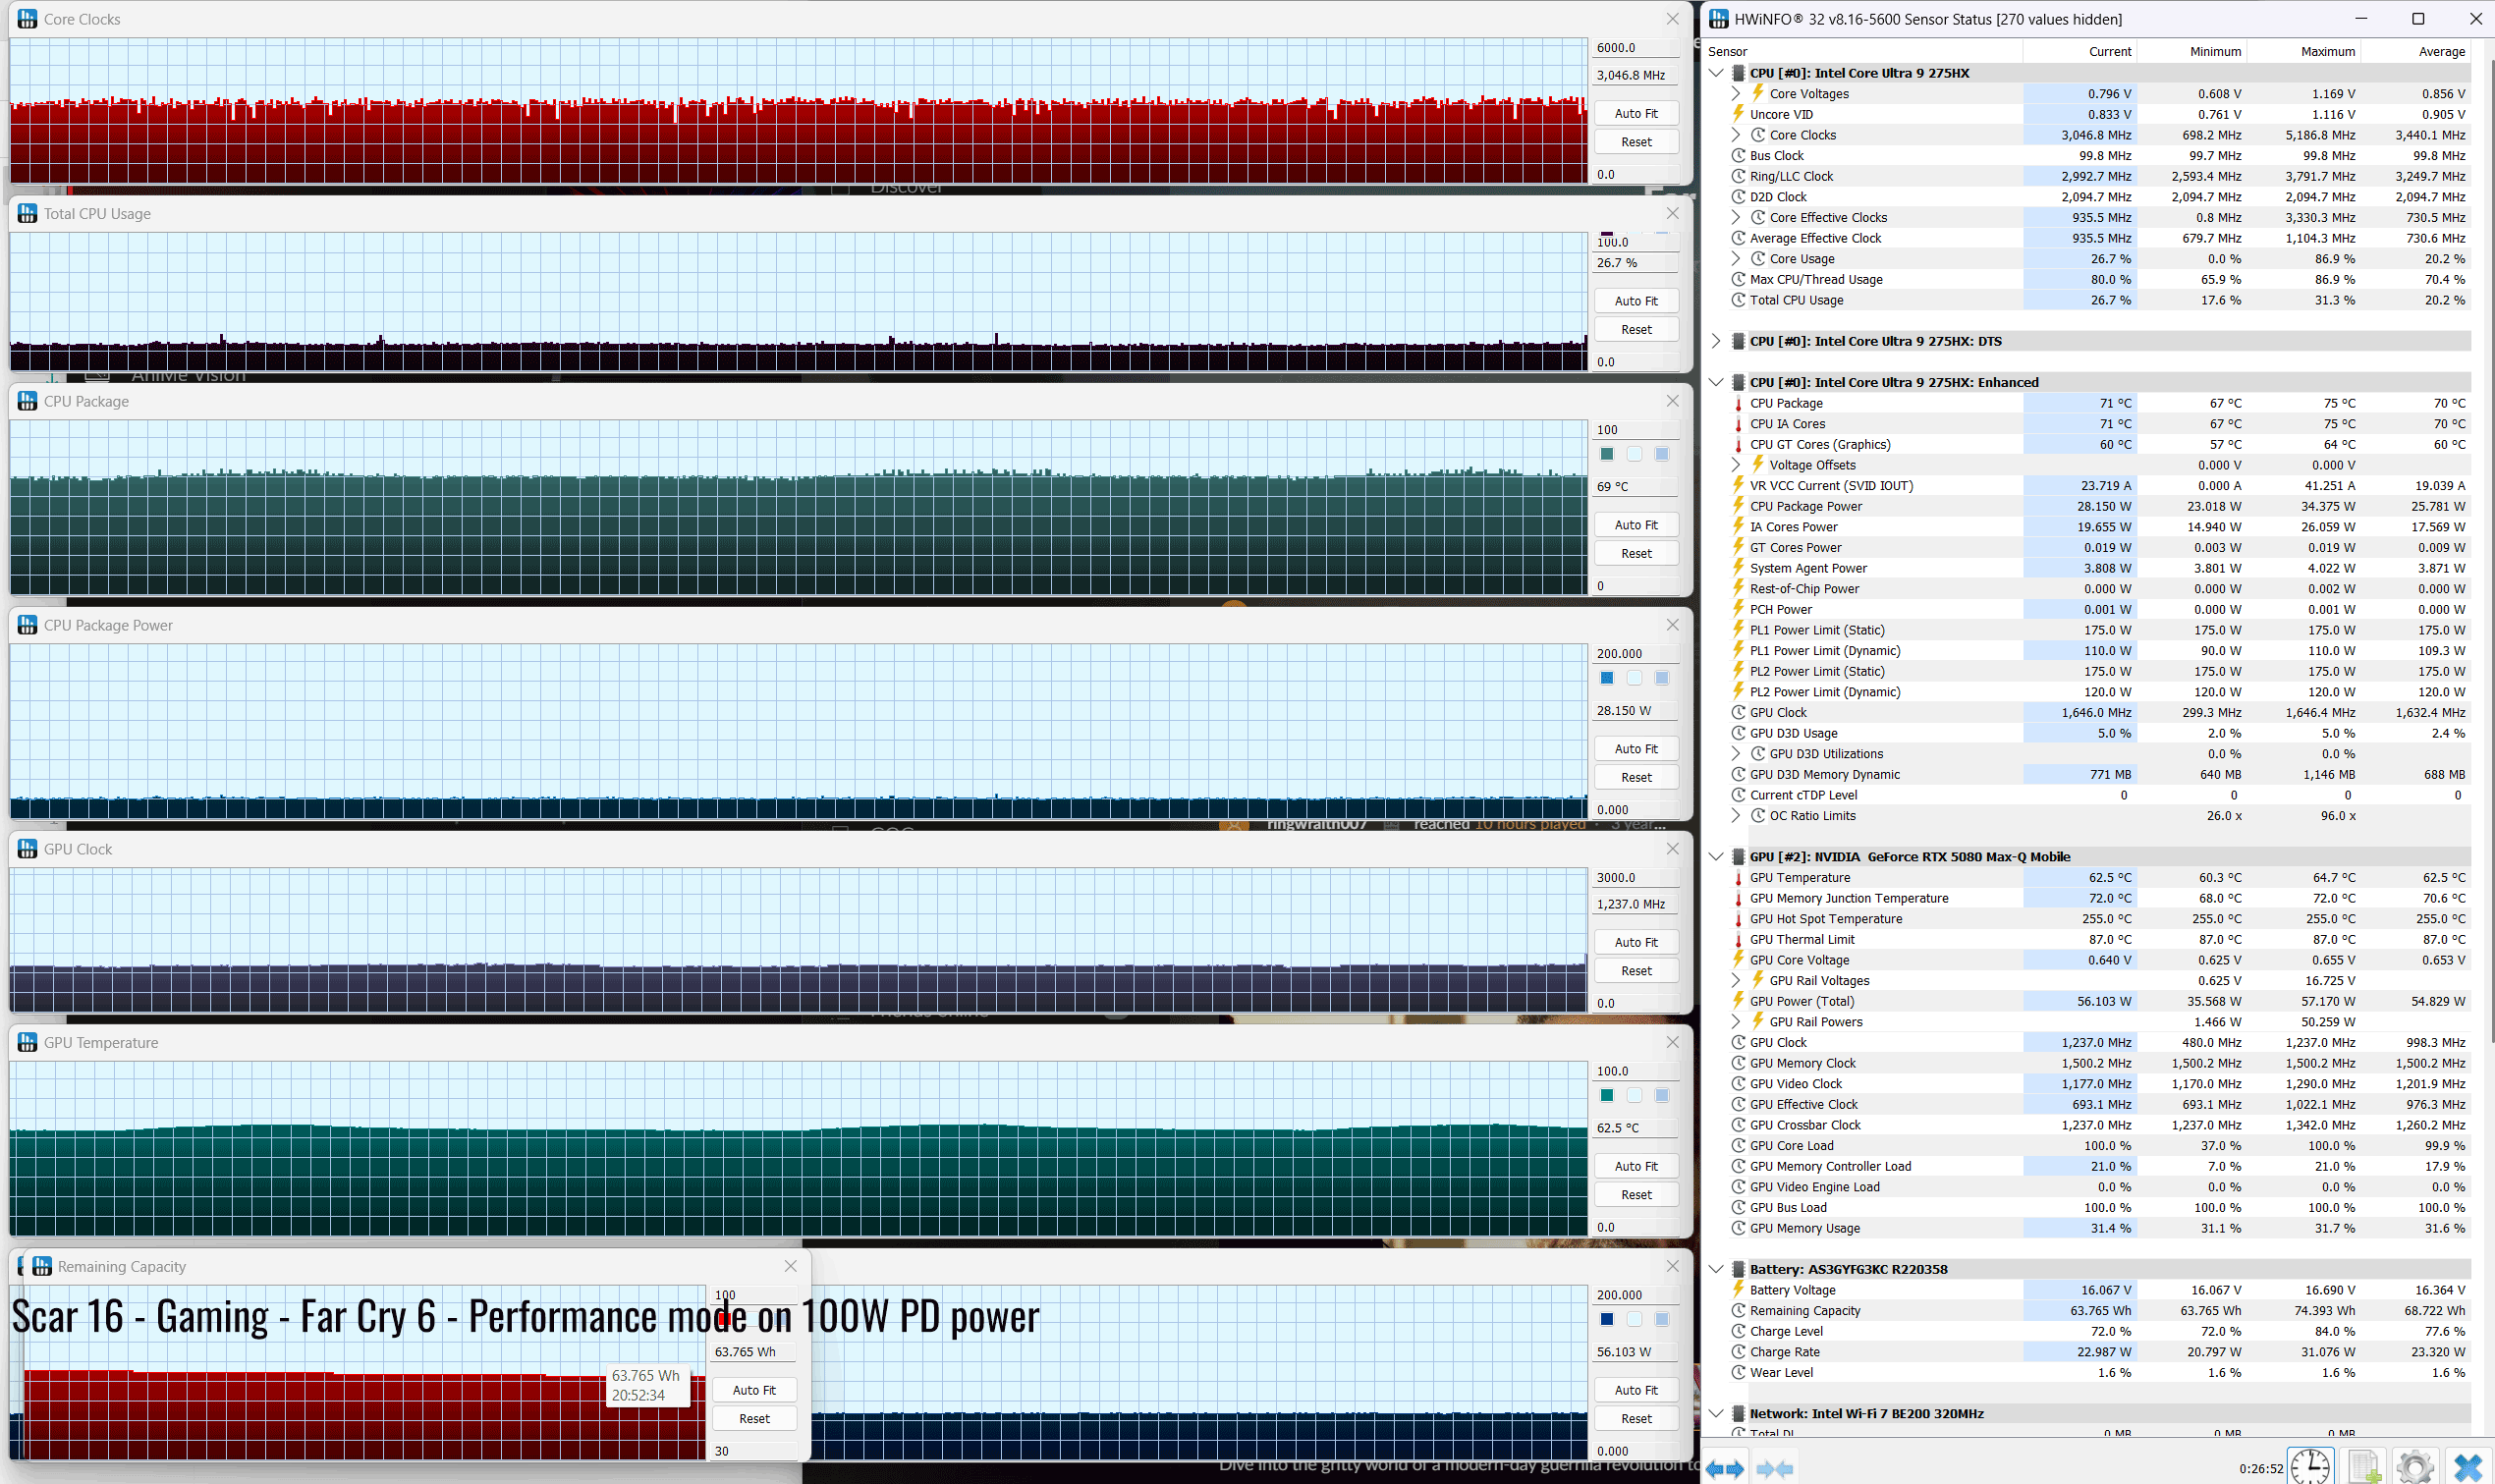Select the GPU Memory Junction Temperature row

tap(2100, 899)
